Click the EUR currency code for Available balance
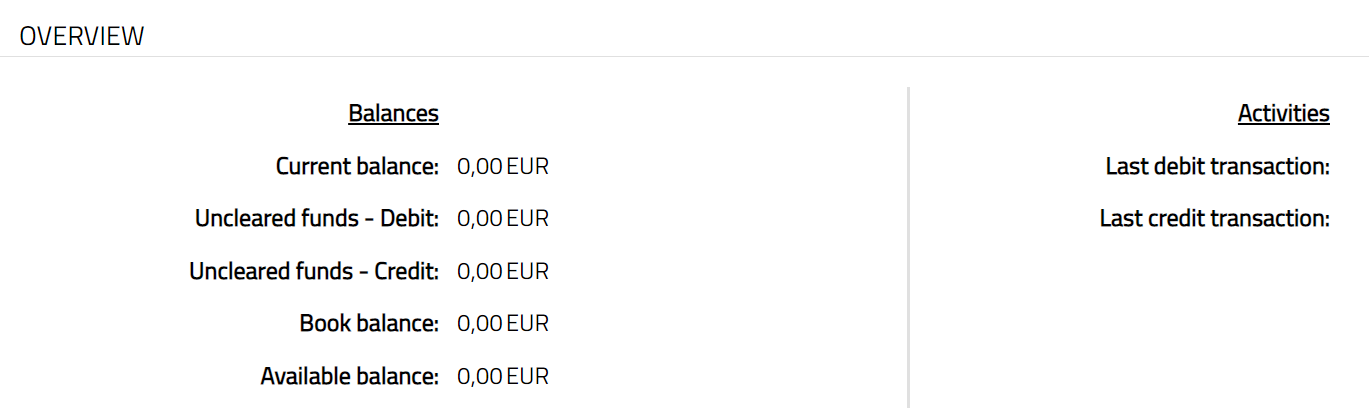Viewport: 1369px width, 418px height. point(528,377)
